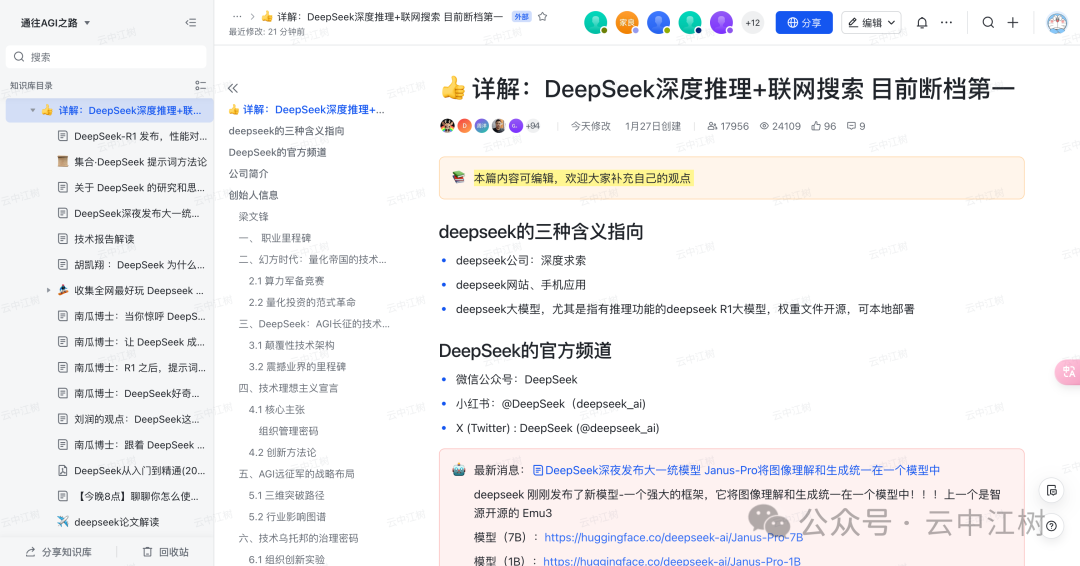The width and height of the screenshot is (1080, 566).
Task: Click the blue 分享 share button
Action: pos(804,23)
